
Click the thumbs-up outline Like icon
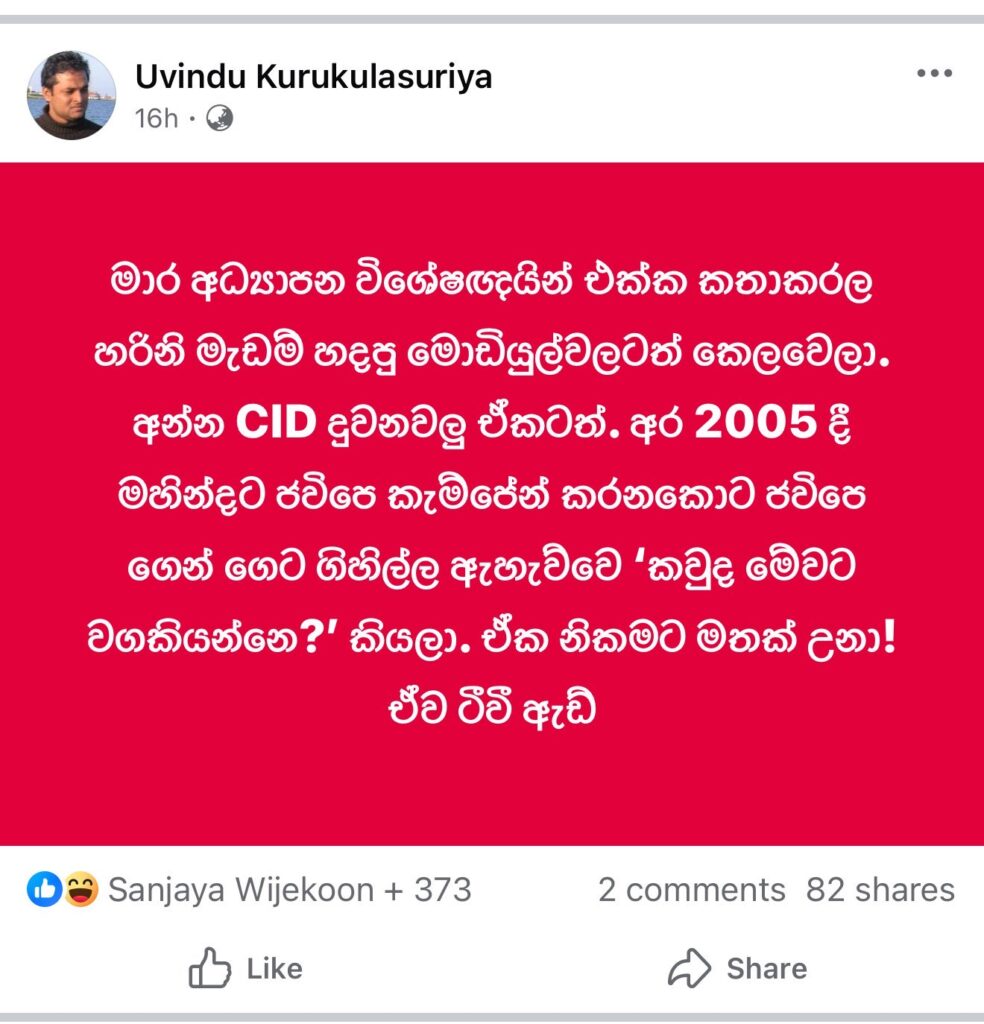click(x=210, y=967)
